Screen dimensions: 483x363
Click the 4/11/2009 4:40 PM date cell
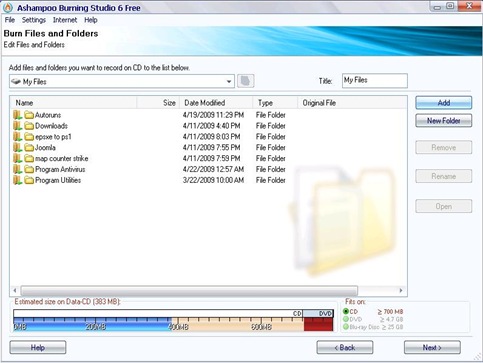[211, 126]
